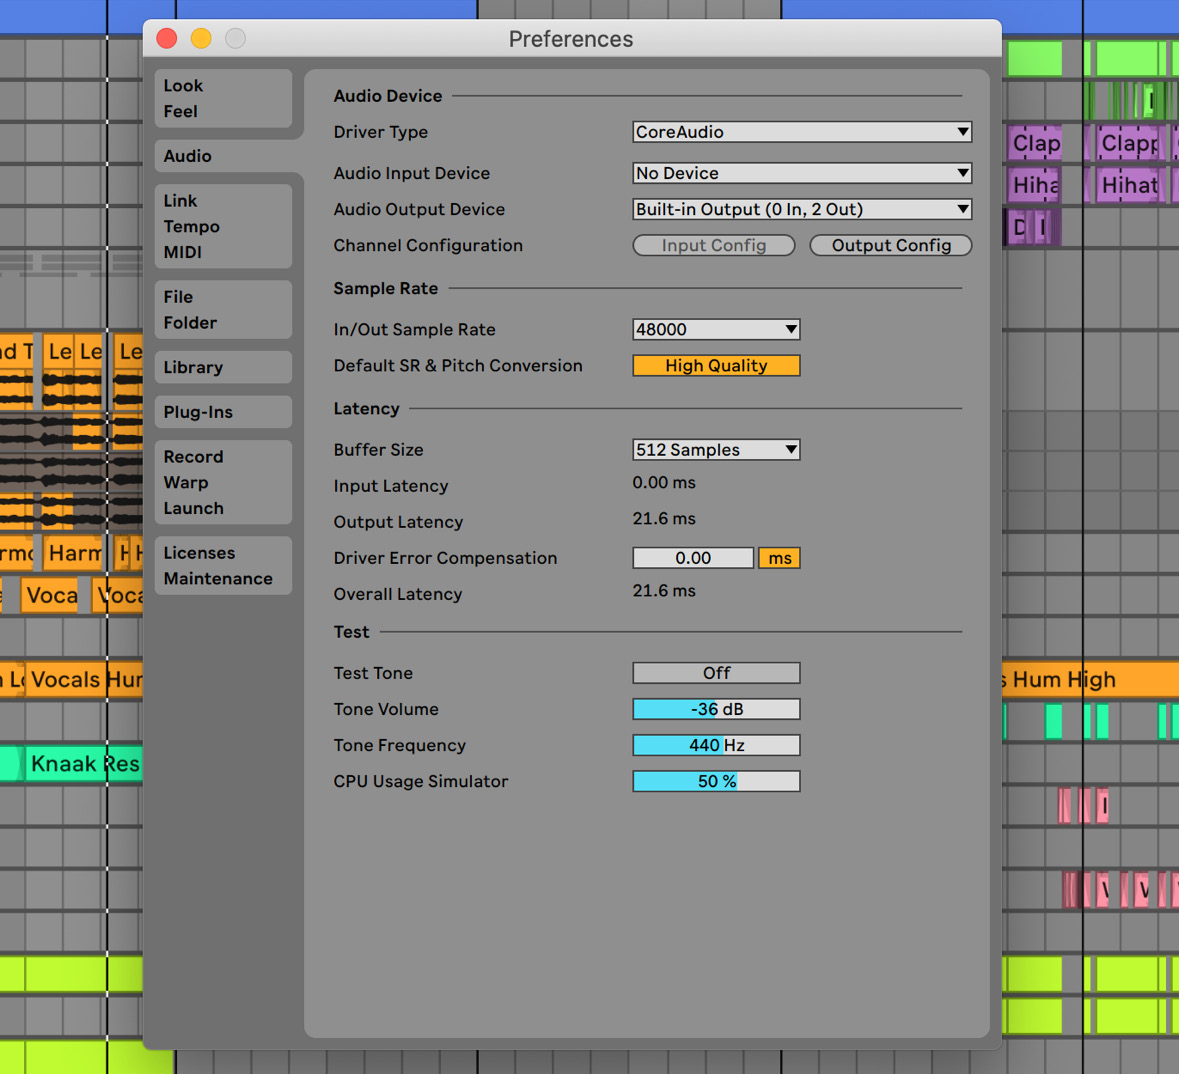The width and height of the screenshot is (1179, 1074).
Task: Click the ms unit button
Action: 779,558
